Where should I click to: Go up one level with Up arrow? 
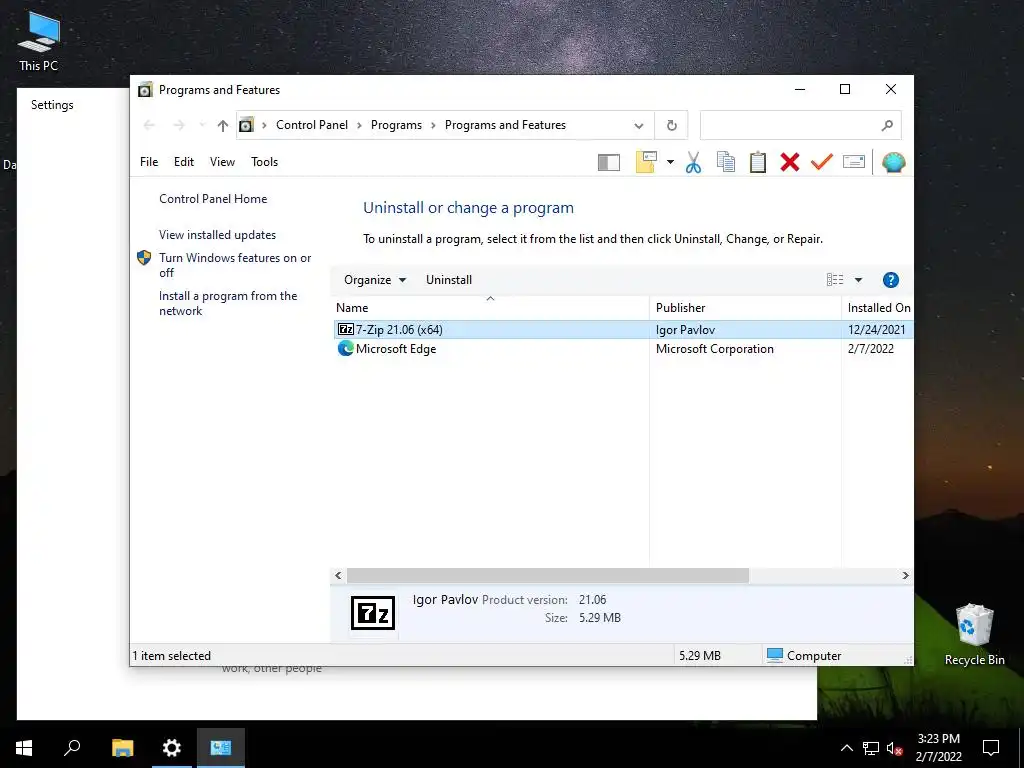[x=223, y=125]
